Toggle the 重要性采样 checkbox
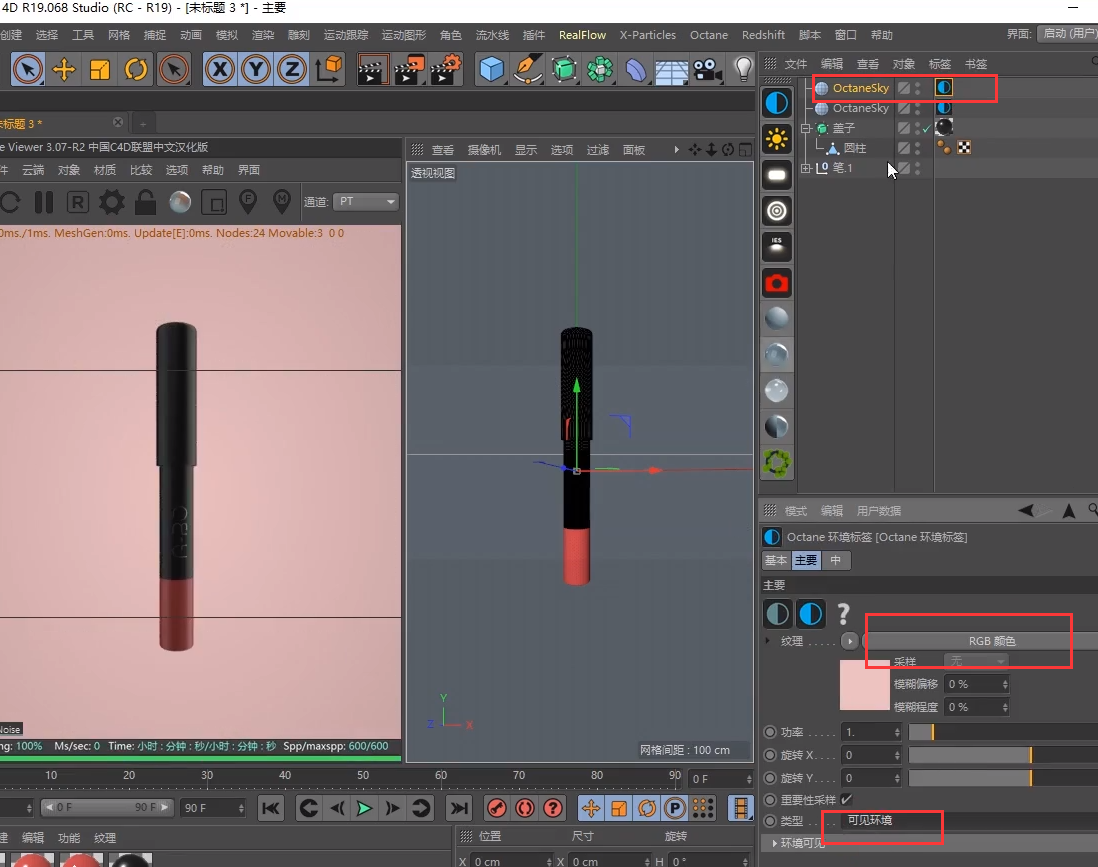The height and width of the screenshot is (867, 1098). [847, 799]
